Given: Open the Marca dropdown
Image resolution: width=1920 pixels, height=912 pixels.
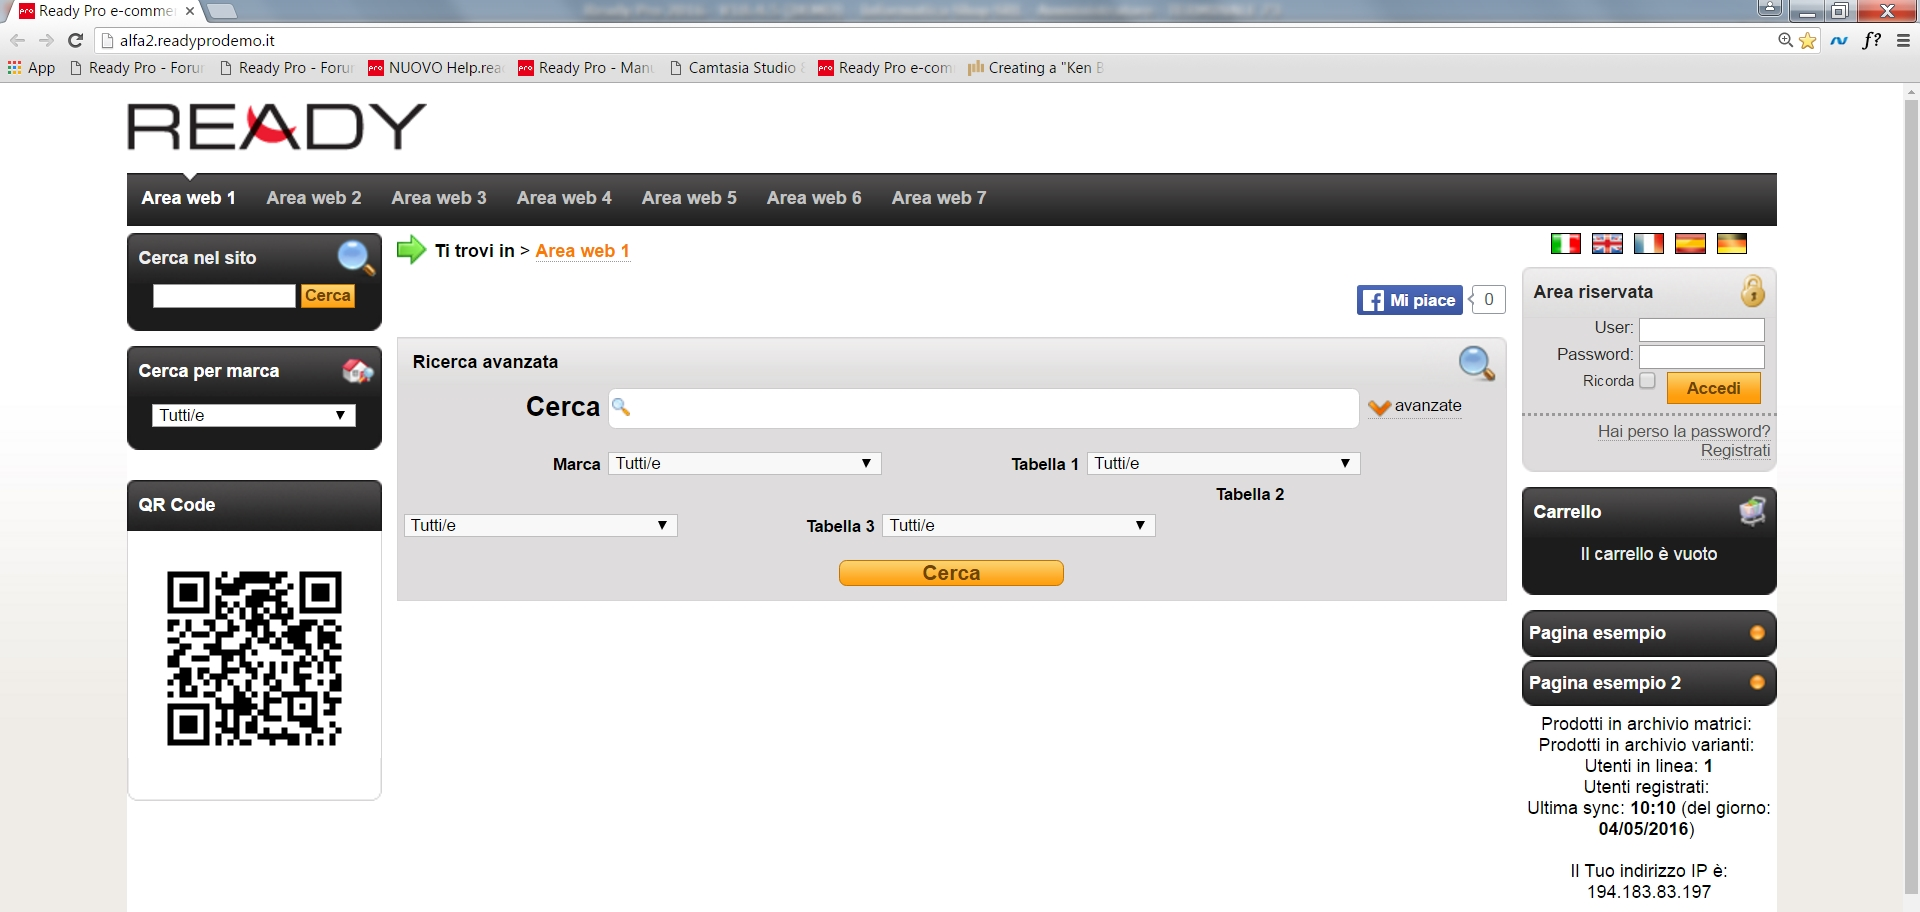Looking at the screenshot, I should pyautogui.click(x=744, y=463).
